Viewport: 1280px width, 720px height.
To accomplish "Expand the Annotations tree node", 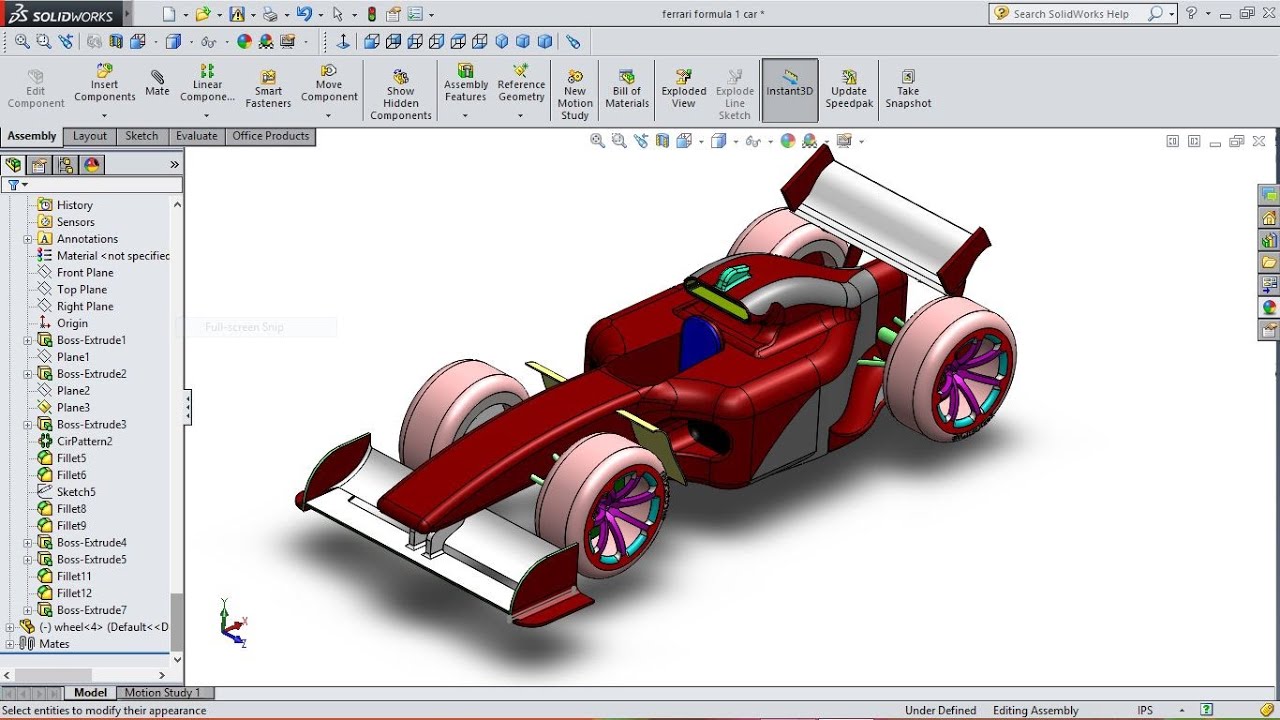I will point(28,239).
